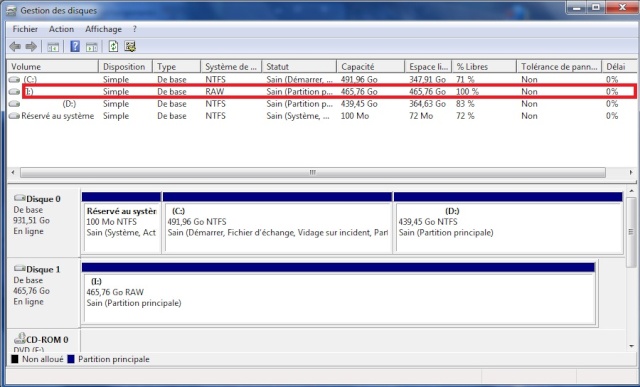640x387 pixels.
Task: Click the Disque 0 disk icon
Action: click(x=20, y=198)
